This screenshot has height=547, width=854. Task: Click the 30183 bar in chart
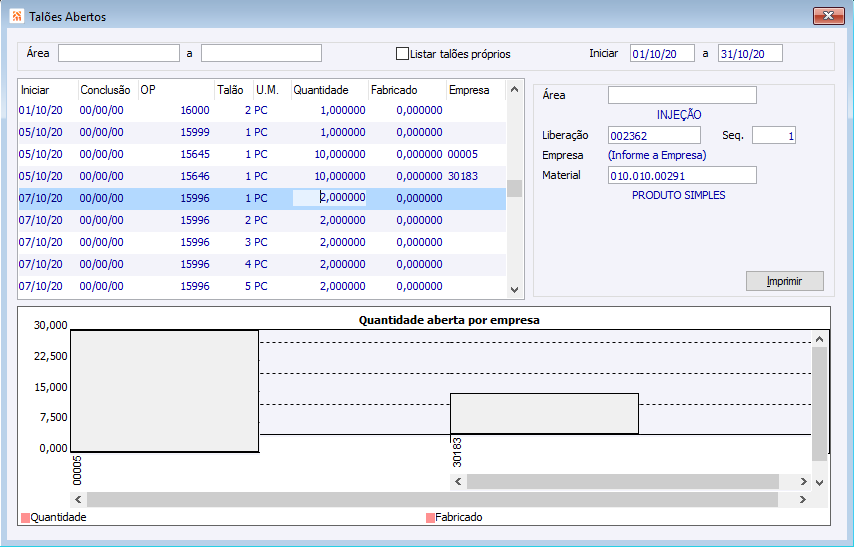coord(545,414)
